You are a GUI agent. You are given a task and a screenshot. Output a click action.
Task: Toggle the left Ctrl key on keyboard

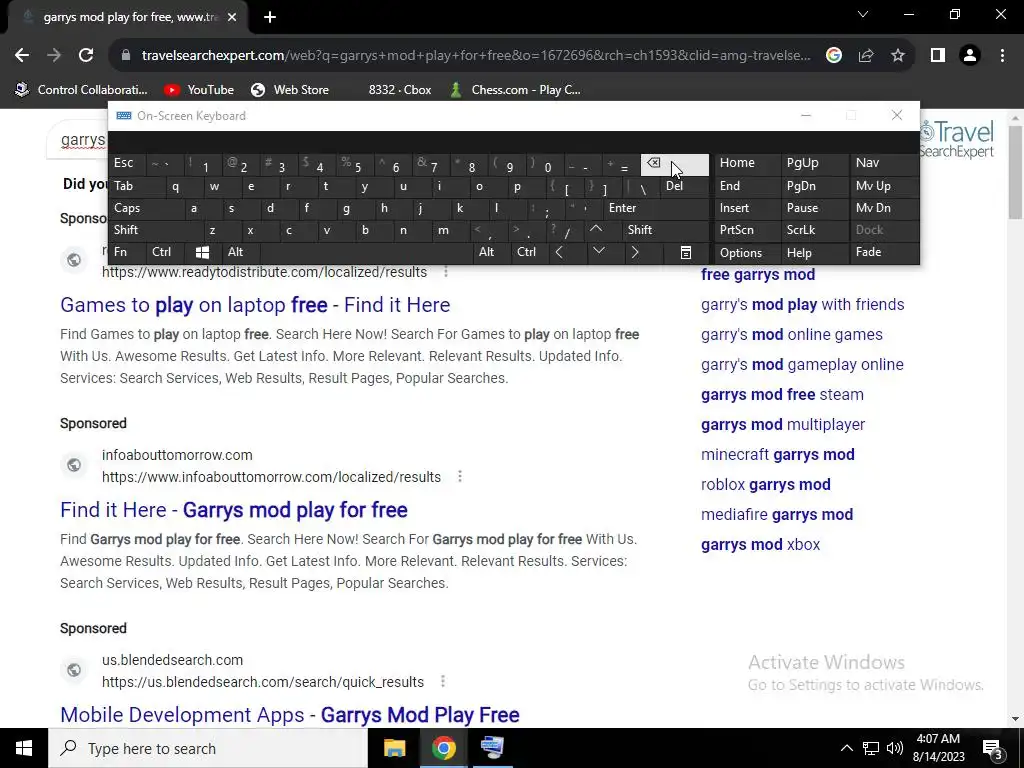165,252
